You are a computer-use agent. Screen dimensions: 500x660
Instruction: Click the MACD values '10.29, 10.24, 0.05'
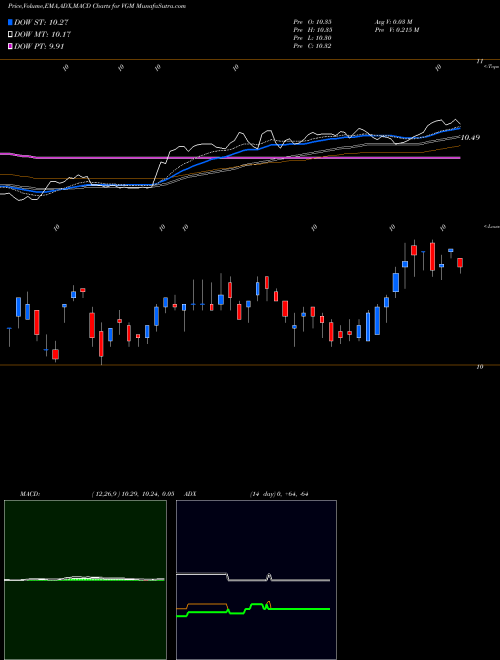pos(148,494)
